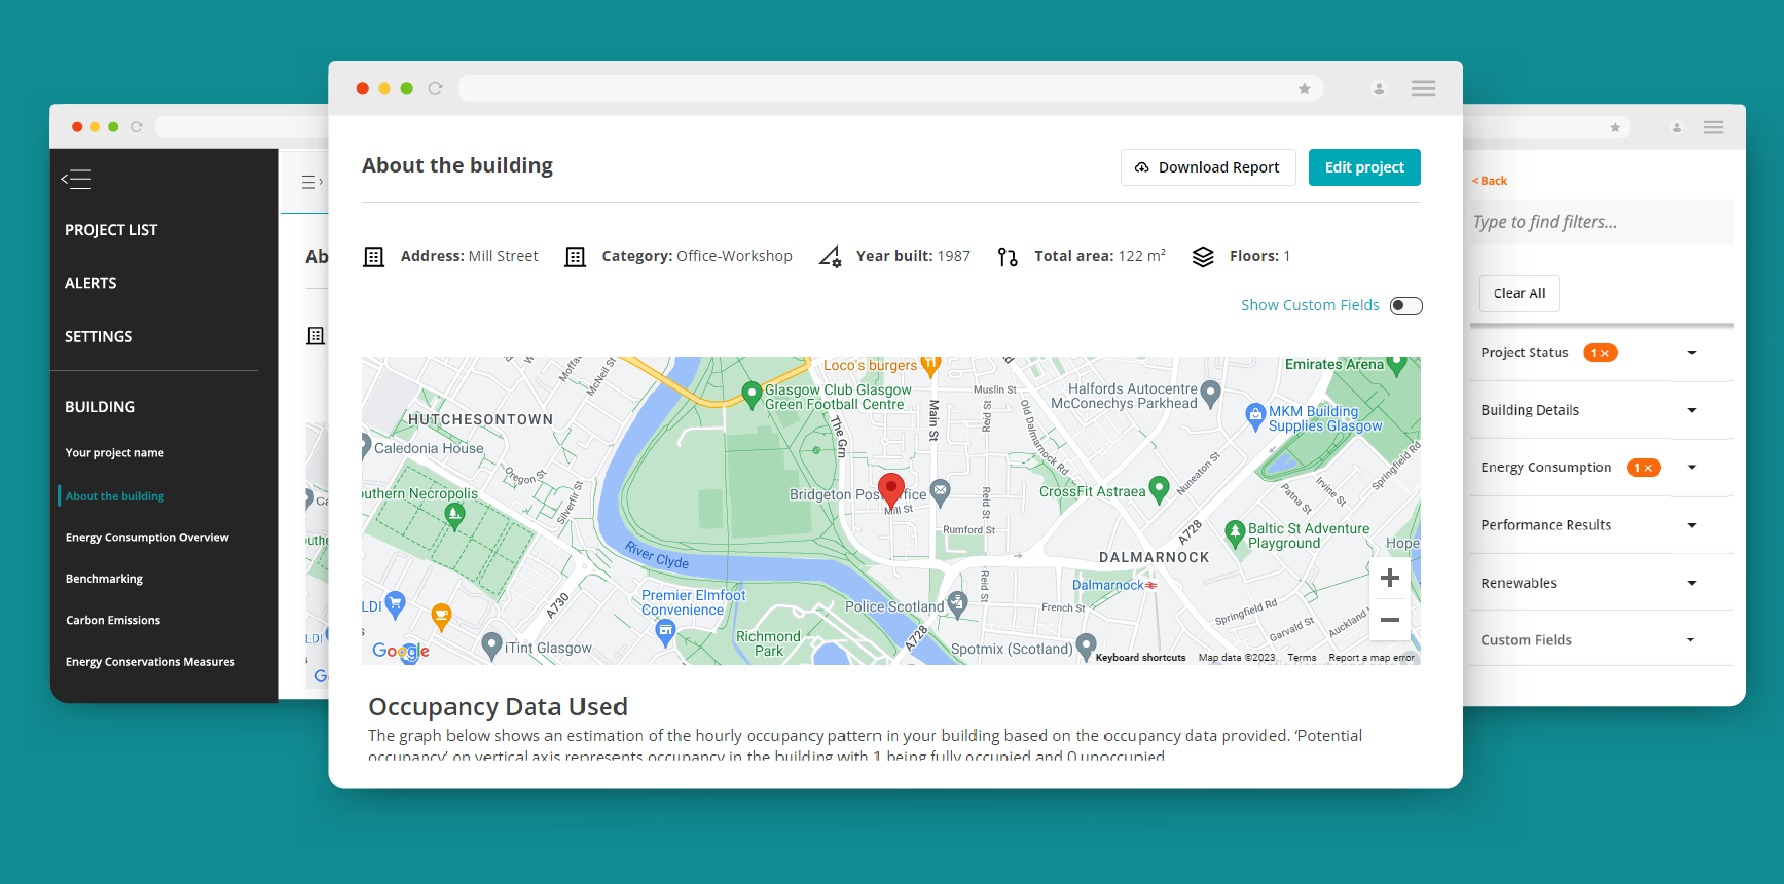Viewport: 1784px width, 884px height.
Task: Click the user profile icon in the middle browser
Action: pos(1379,88)
